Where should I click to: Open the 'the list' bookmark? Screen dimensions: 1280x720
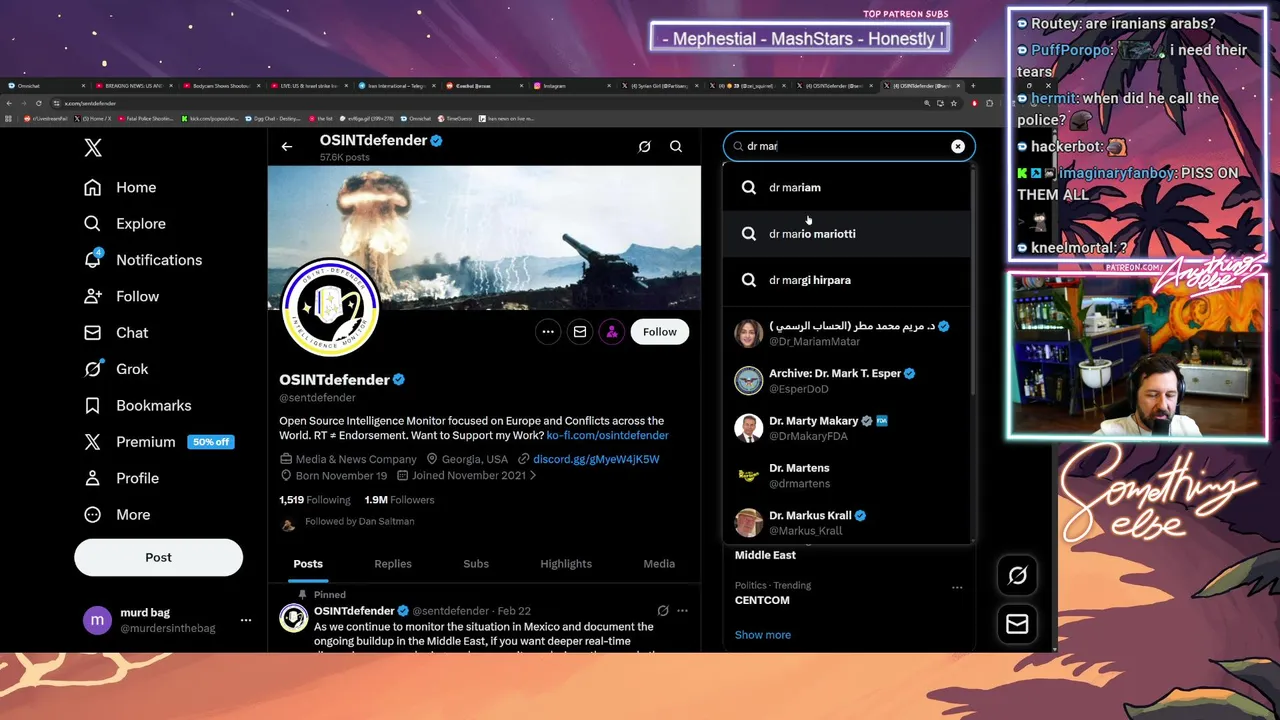[x=320, y=118]
